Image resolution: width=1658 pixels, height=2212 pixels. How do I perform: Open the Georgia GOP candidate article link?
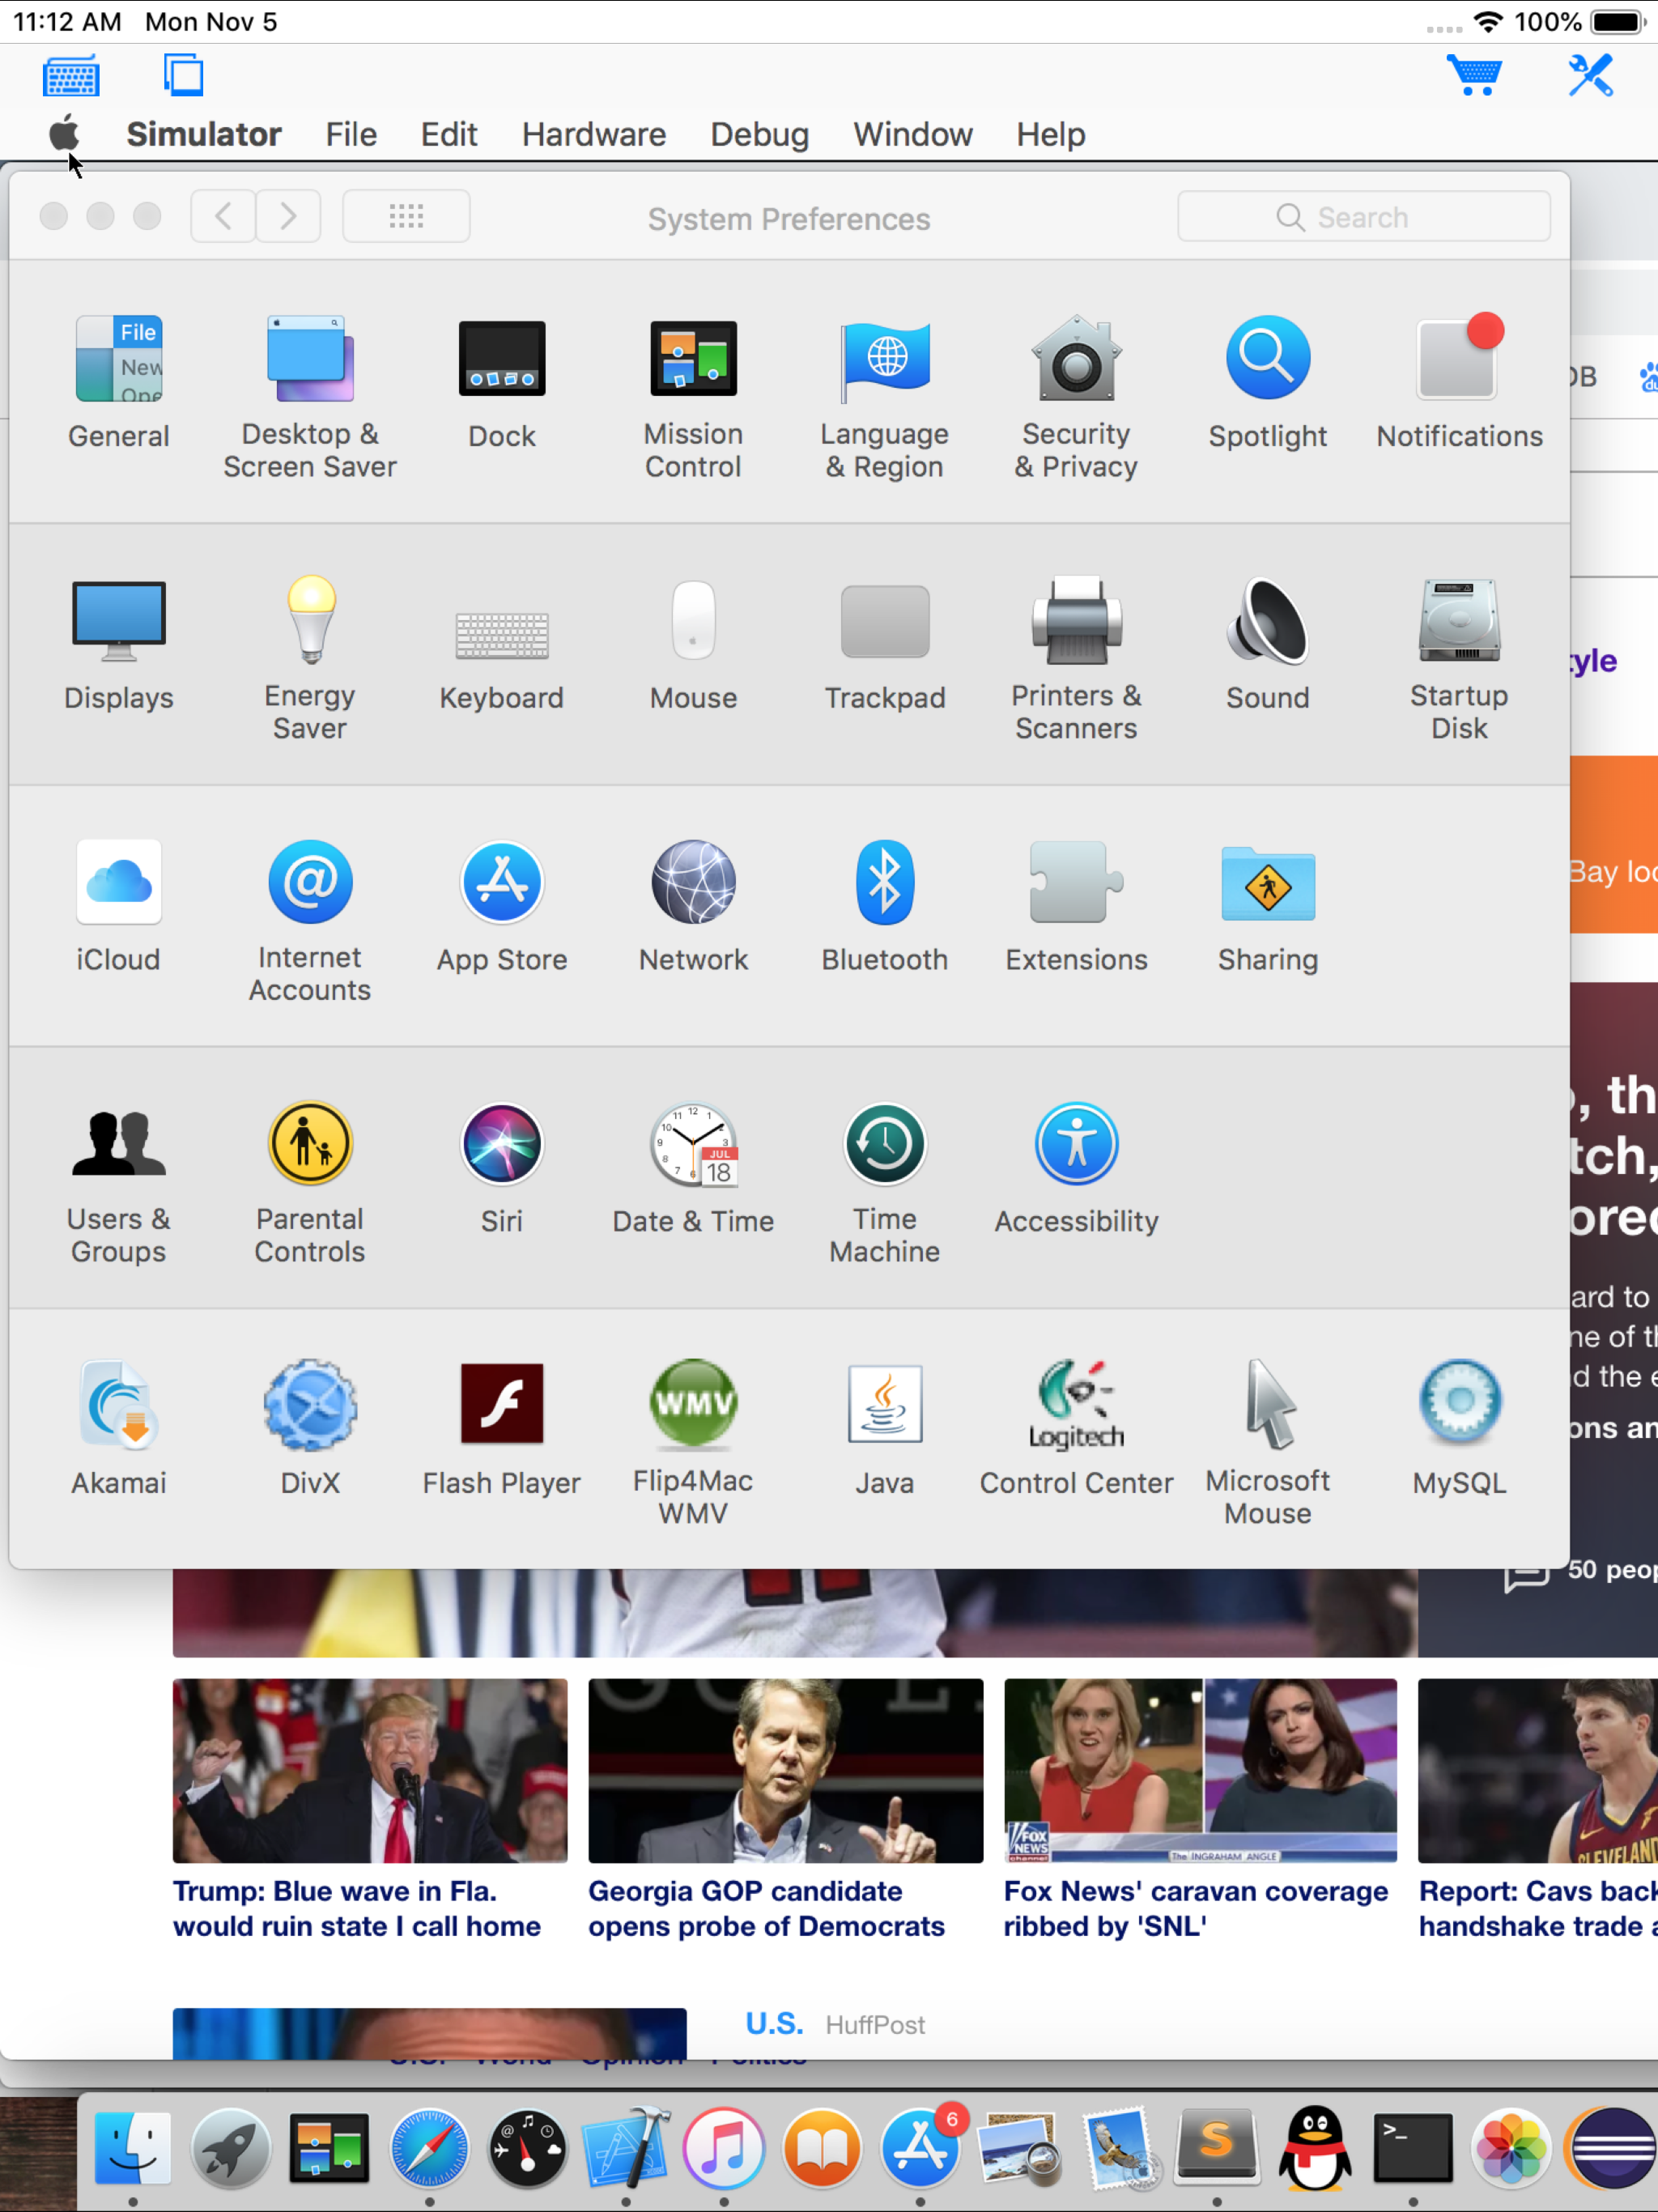[x=766, y=1908]
